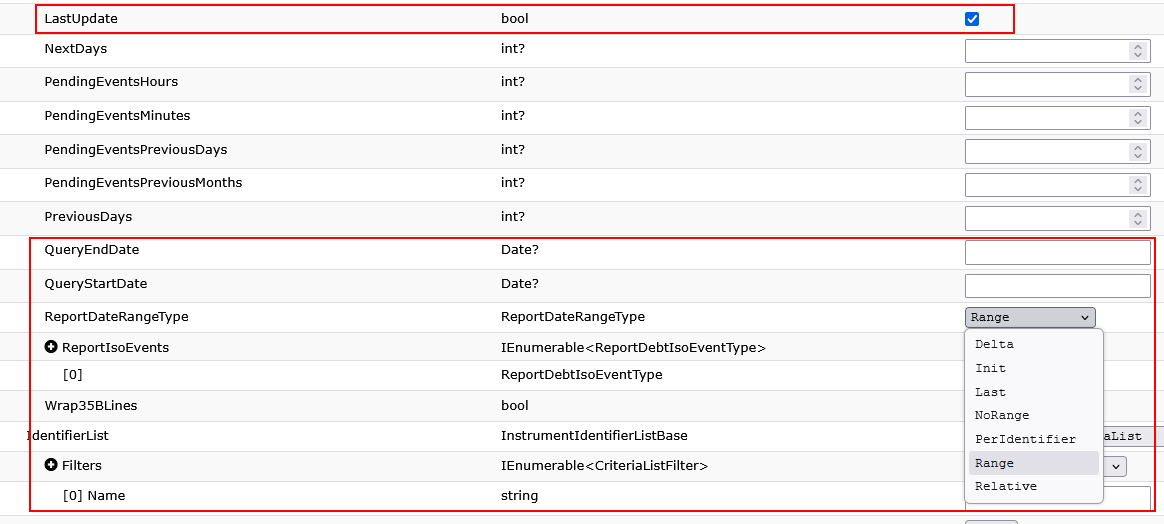The image size is (1164, 524).
Task: Click the [0] Name row label
Action: [x=94, y=495]
